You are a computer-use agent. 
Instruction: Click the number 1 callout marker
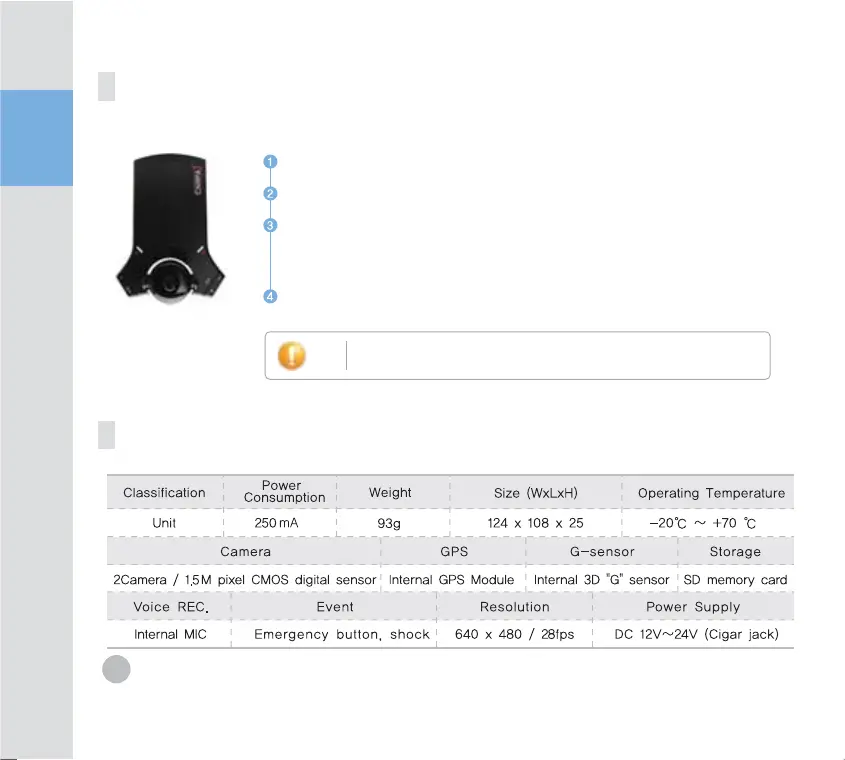[271, 162]
